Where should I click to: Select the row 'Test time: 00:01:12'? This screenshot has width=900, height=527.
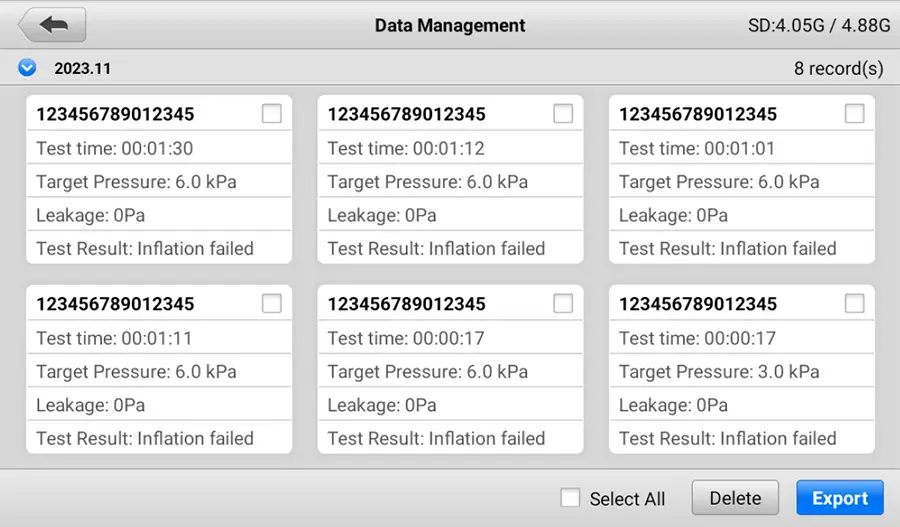coord(451,148)
